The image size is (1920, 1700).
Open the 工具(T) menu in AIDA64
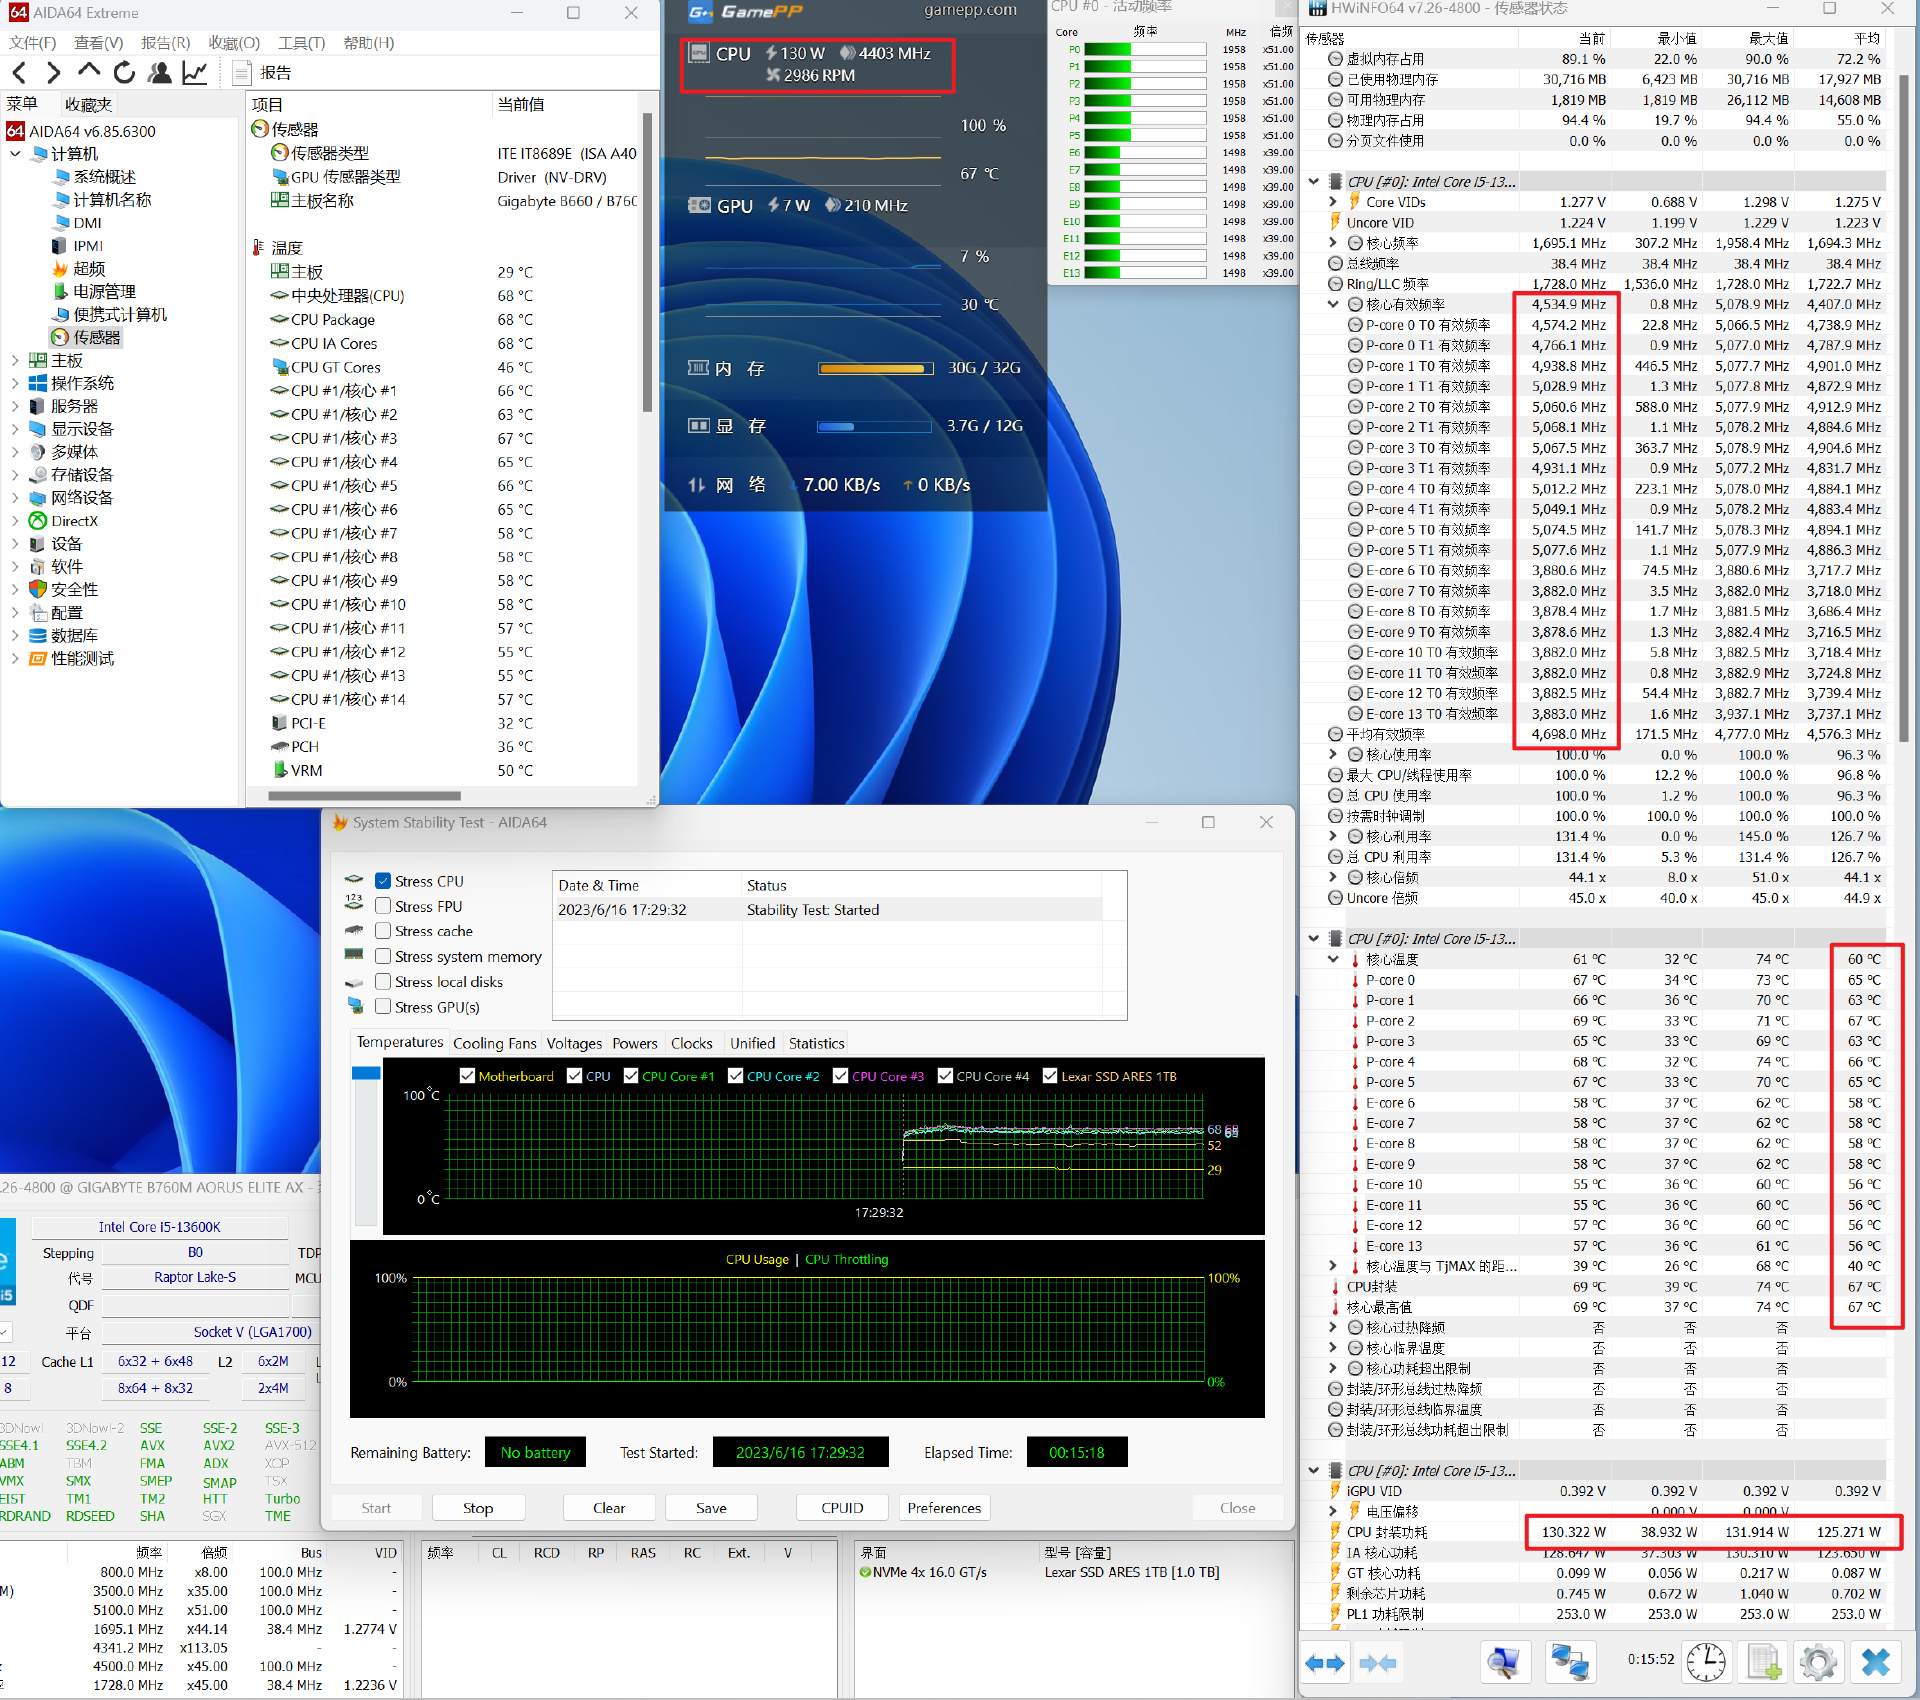pos(301,43)
